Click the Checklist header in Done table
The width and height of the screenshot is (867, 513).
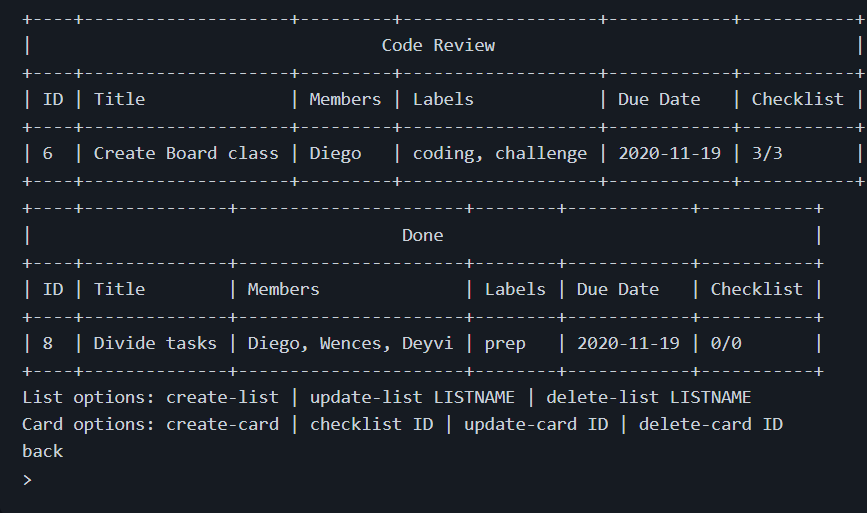(756, 290)
